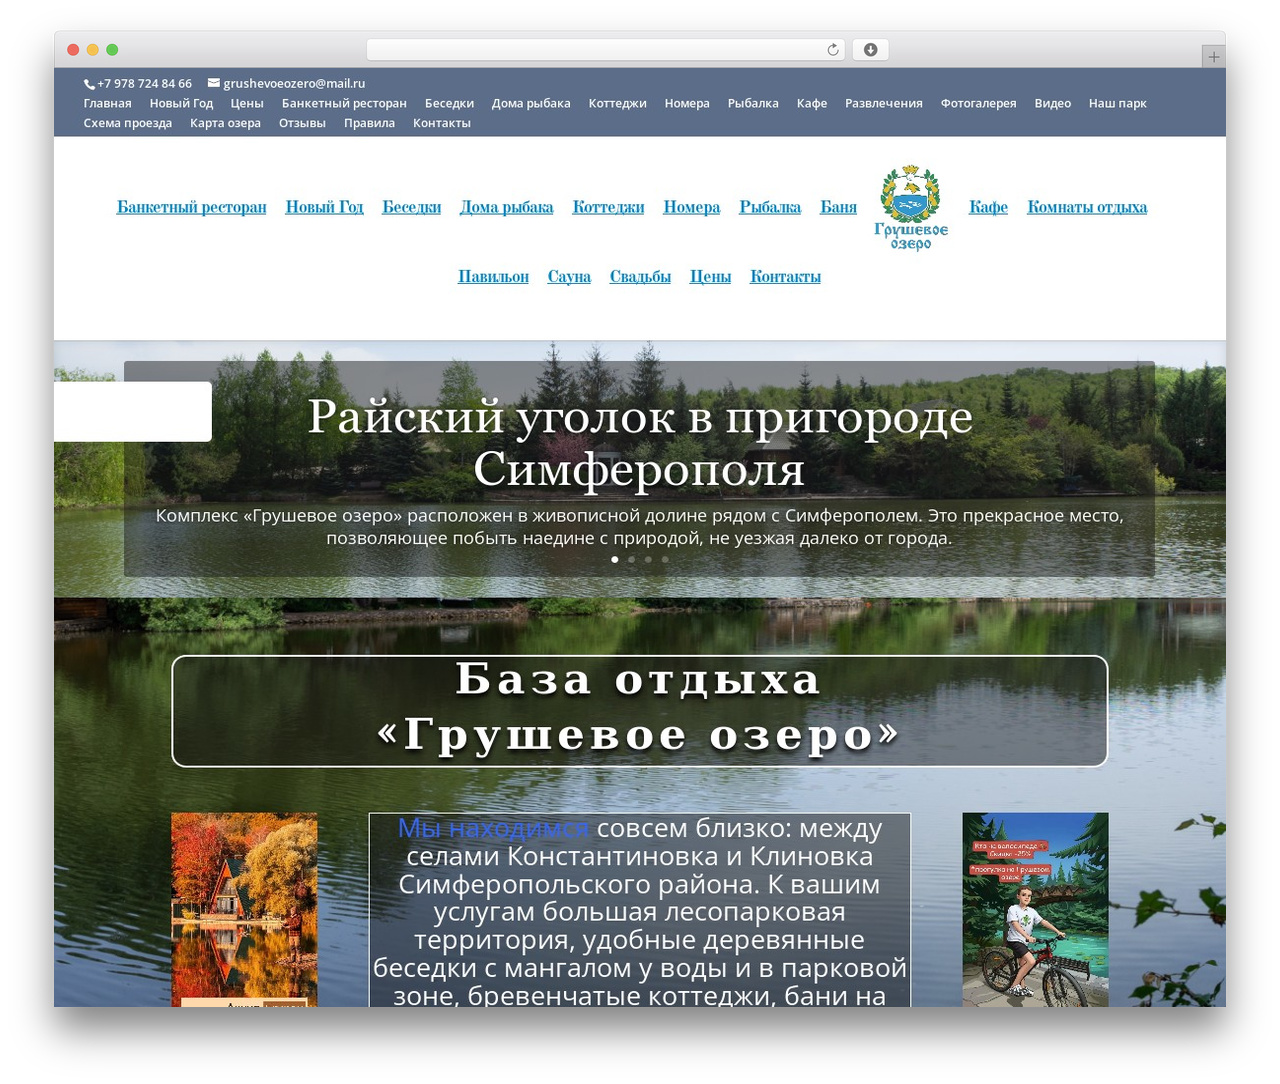Click the Мы находимся blue link
This screenshot has height=1084, width=1280.
[493, 828]
